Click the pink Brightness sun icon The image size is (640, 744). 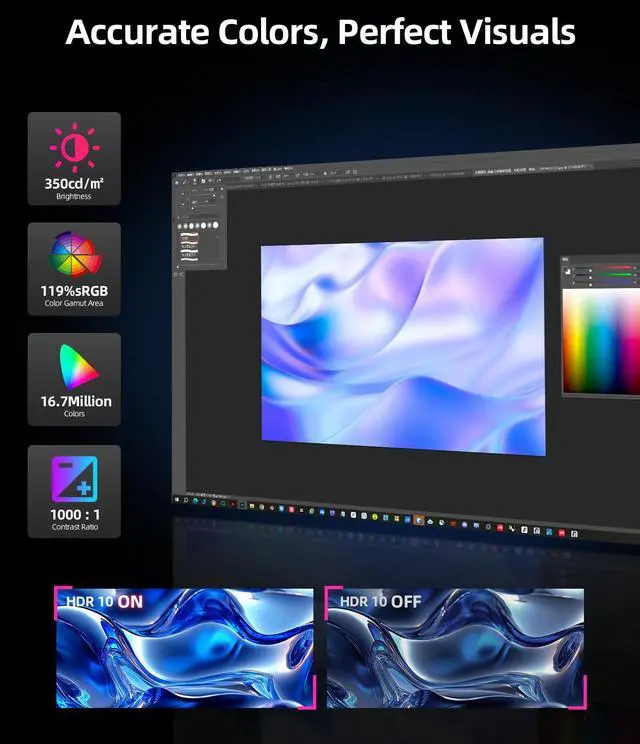[74, 148]
